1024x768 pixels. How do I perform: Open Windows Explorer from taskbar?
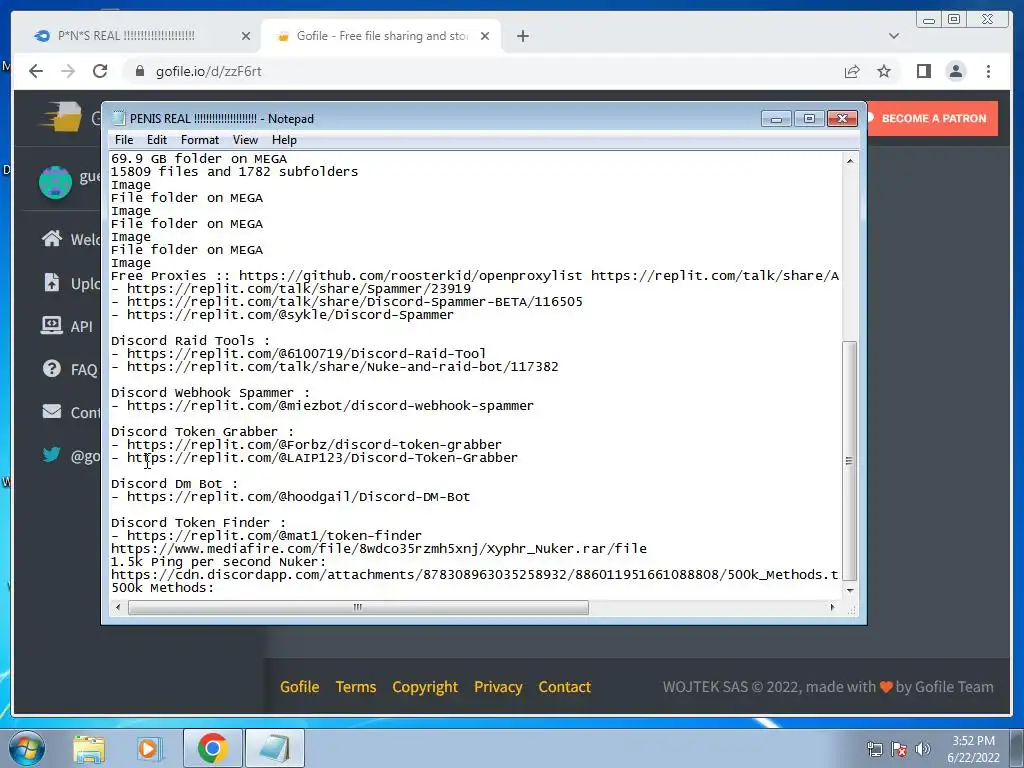coord(89,748)
